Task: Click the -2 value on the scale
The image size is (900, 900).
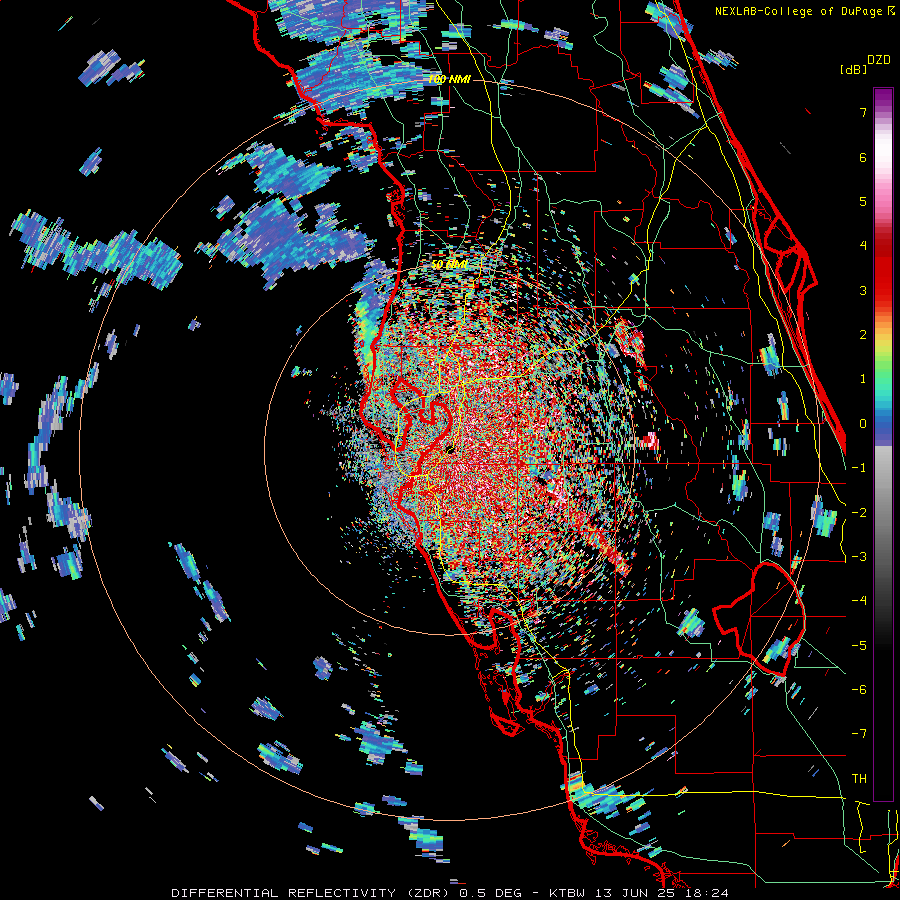Action: tap(859, 513)
